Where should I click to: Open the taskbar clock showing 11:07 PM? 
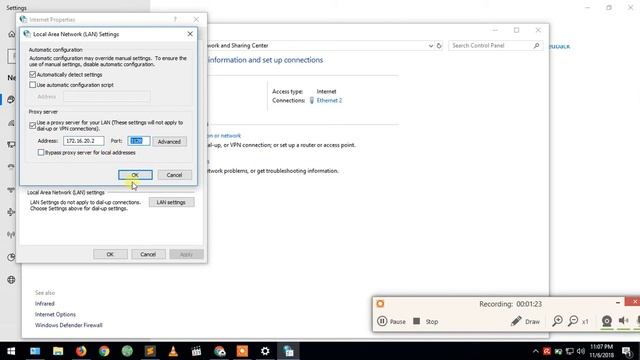601,351
